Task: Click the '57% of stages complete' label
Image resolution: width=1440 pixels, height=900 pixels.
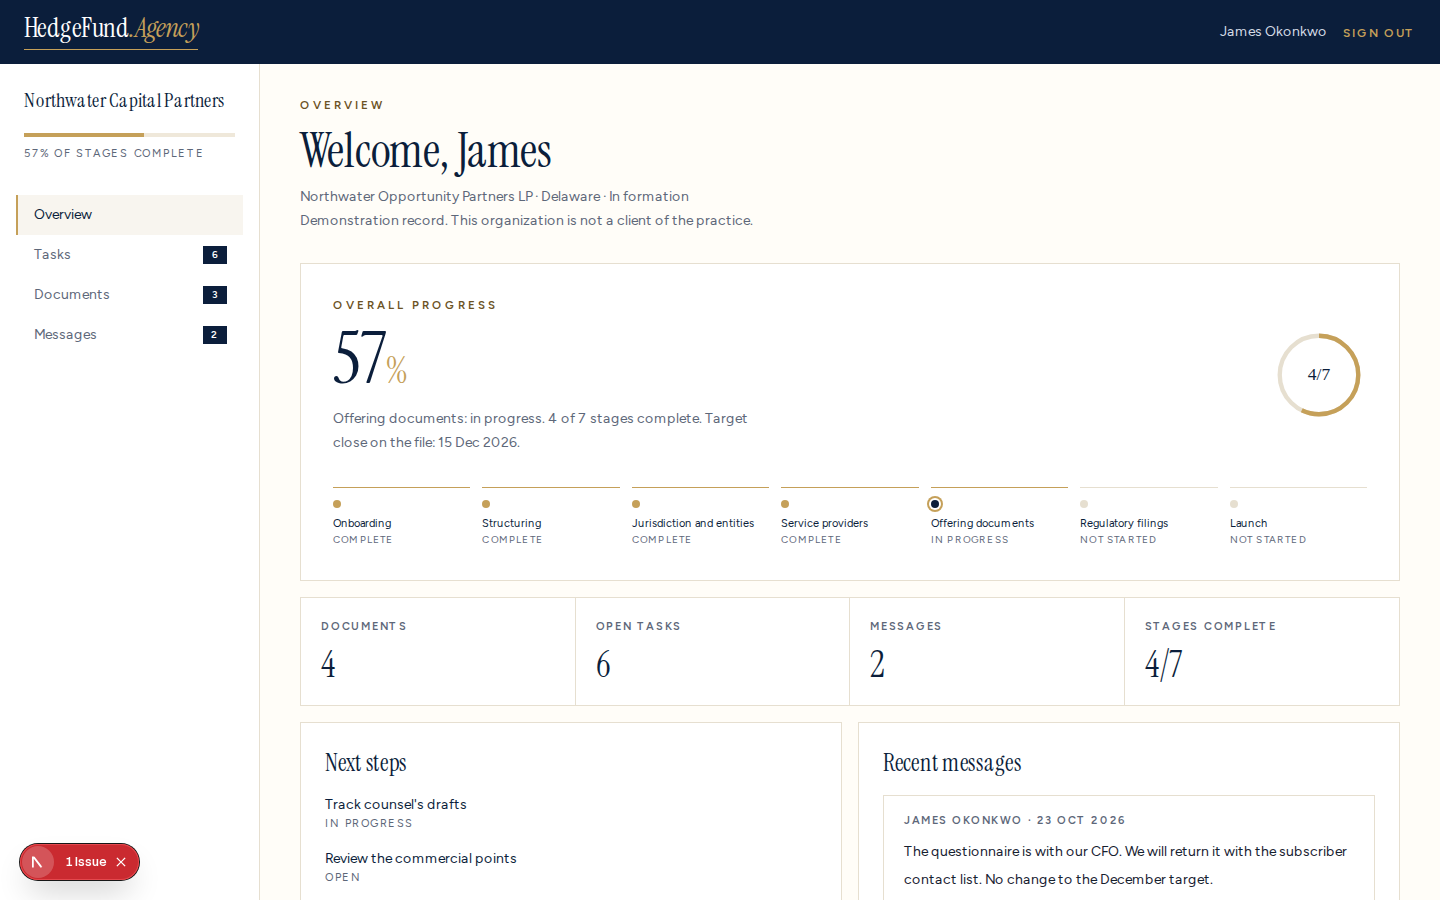Action: pyautogui.click(x=114, y=153)
